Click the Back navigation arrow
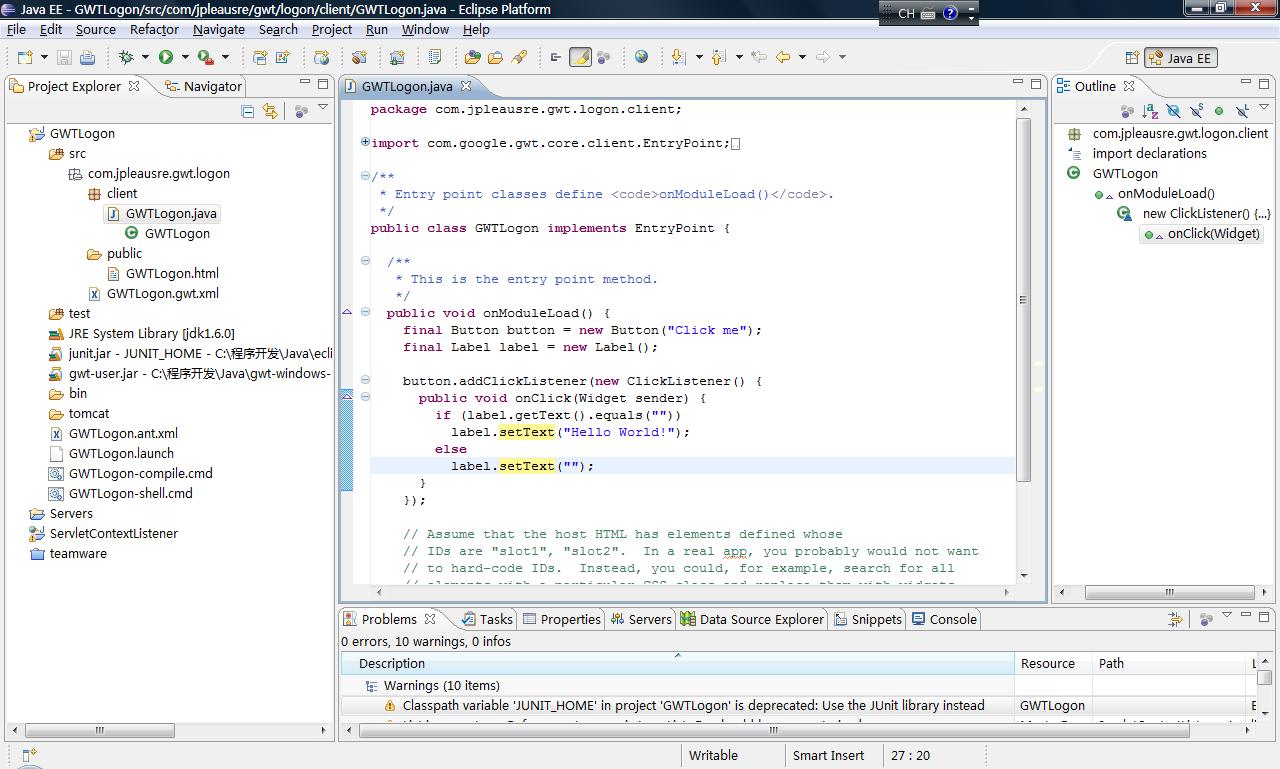This screenshot has height=769, width=1280. point(783,57)
